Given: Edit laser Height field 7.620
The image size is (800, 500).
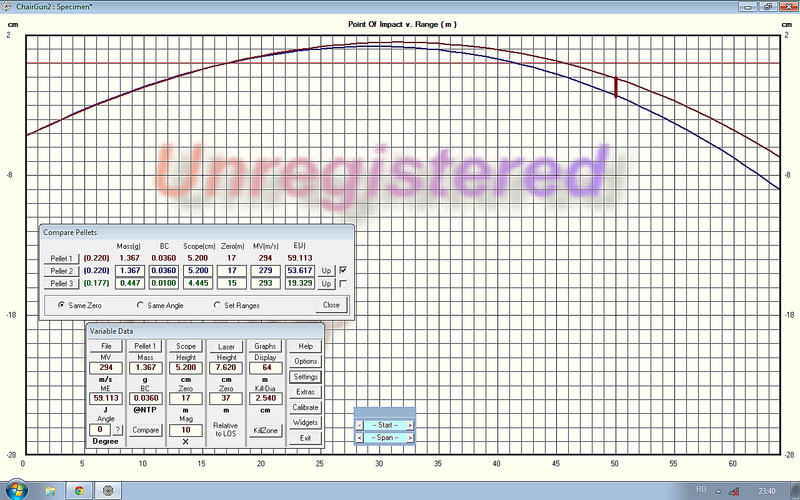Looking at the screenshot, I should coord(226,368).
